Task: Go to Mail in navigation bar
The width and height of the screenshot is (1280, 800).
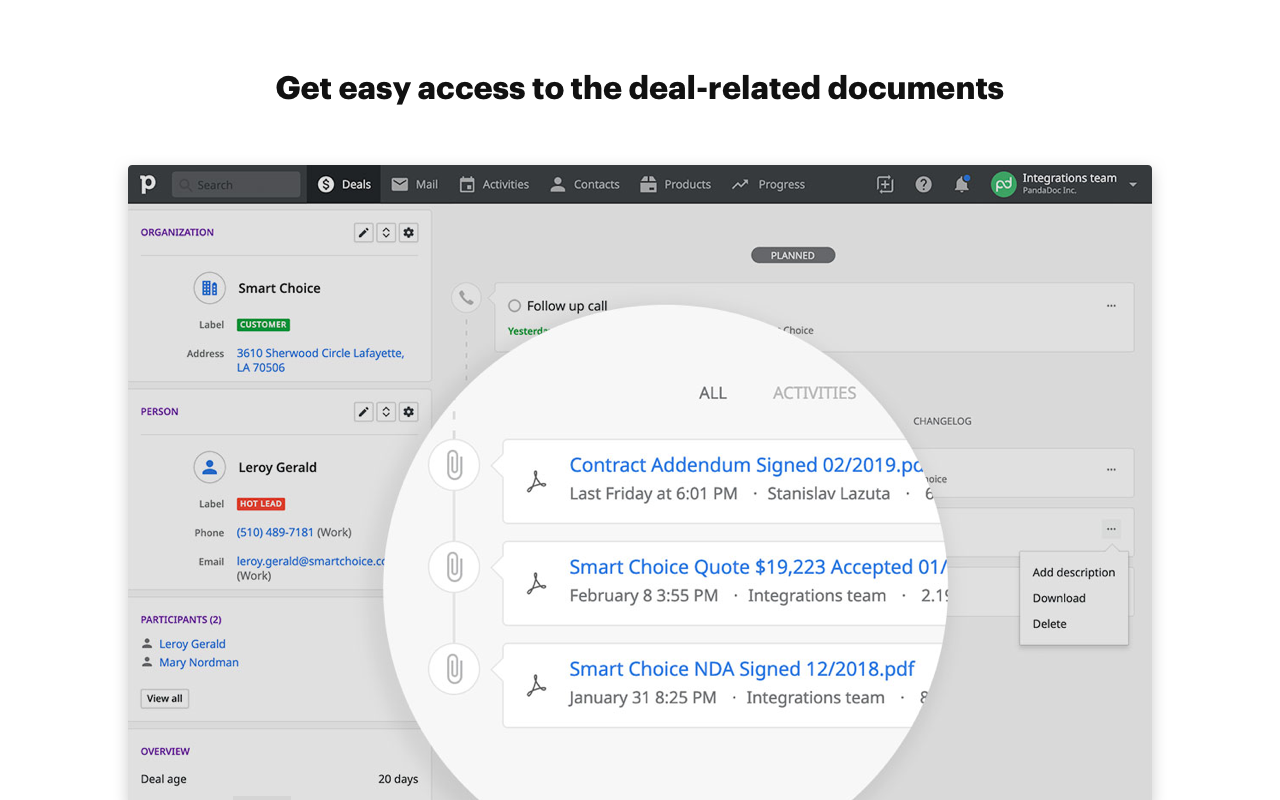Action: [x=415, y=184]
